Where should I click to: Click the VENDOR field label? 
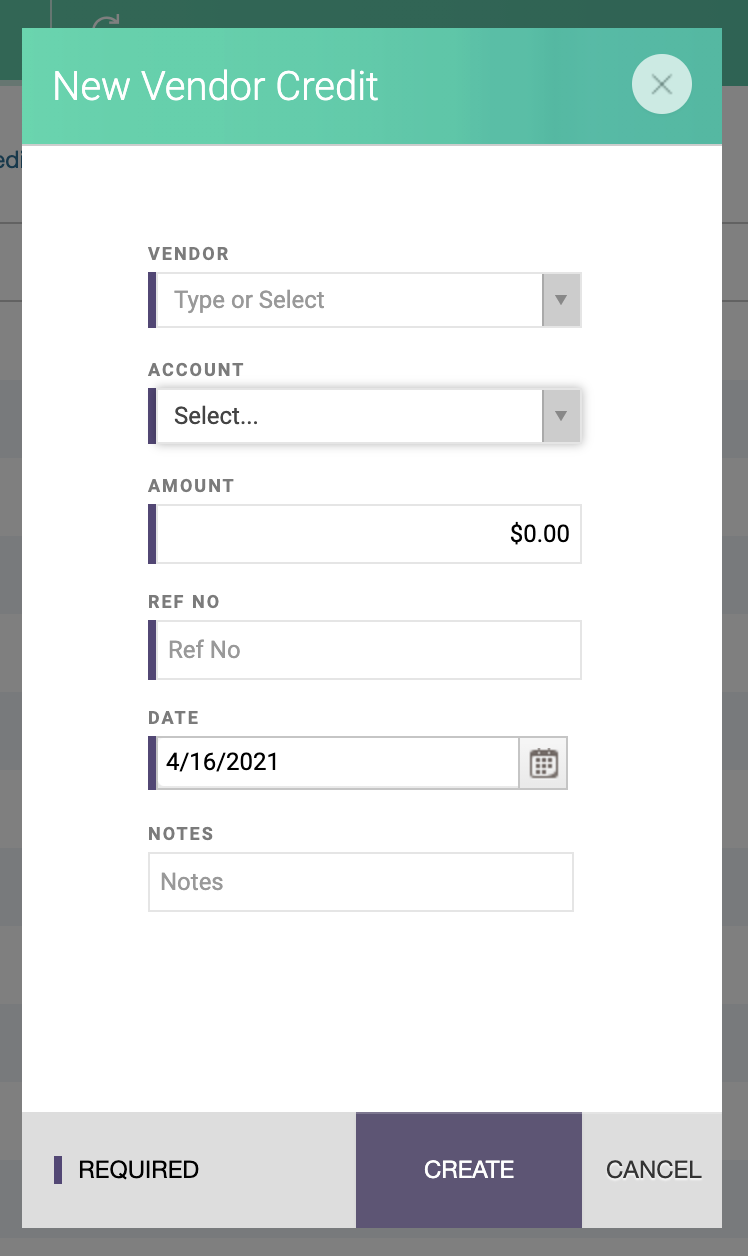pos(189,254)
